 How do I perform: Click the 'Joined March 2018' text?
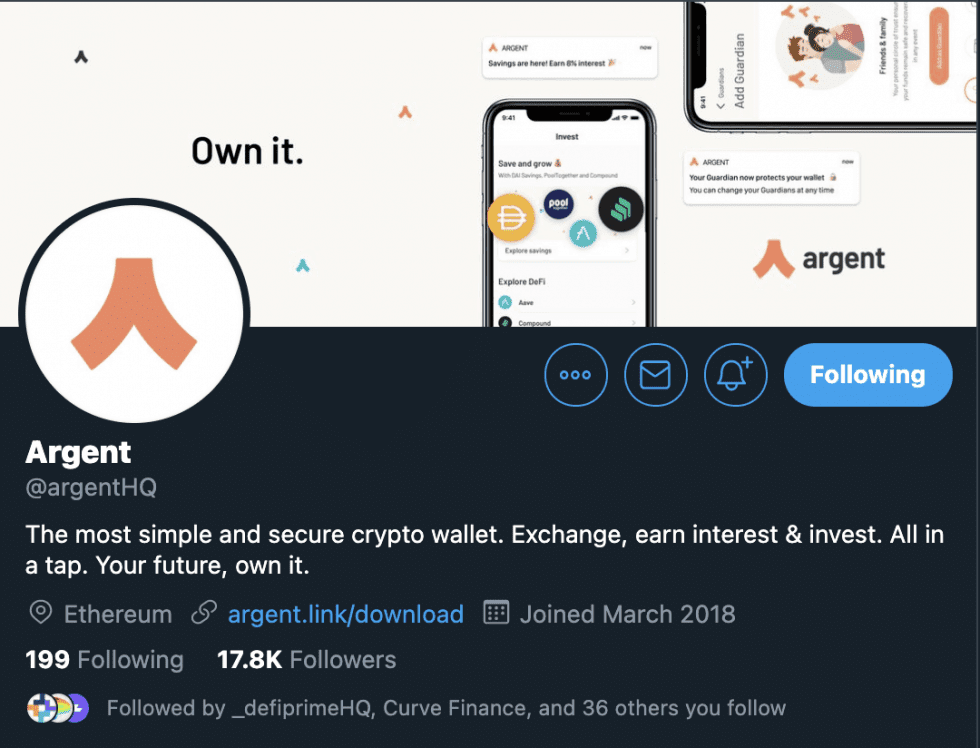pos(627,614)
